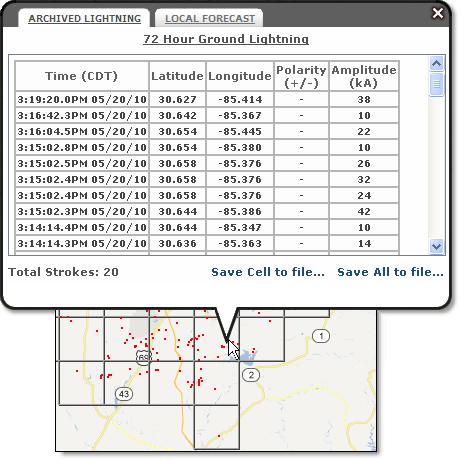Click the Polarity column header

click(x=301, y=76)
